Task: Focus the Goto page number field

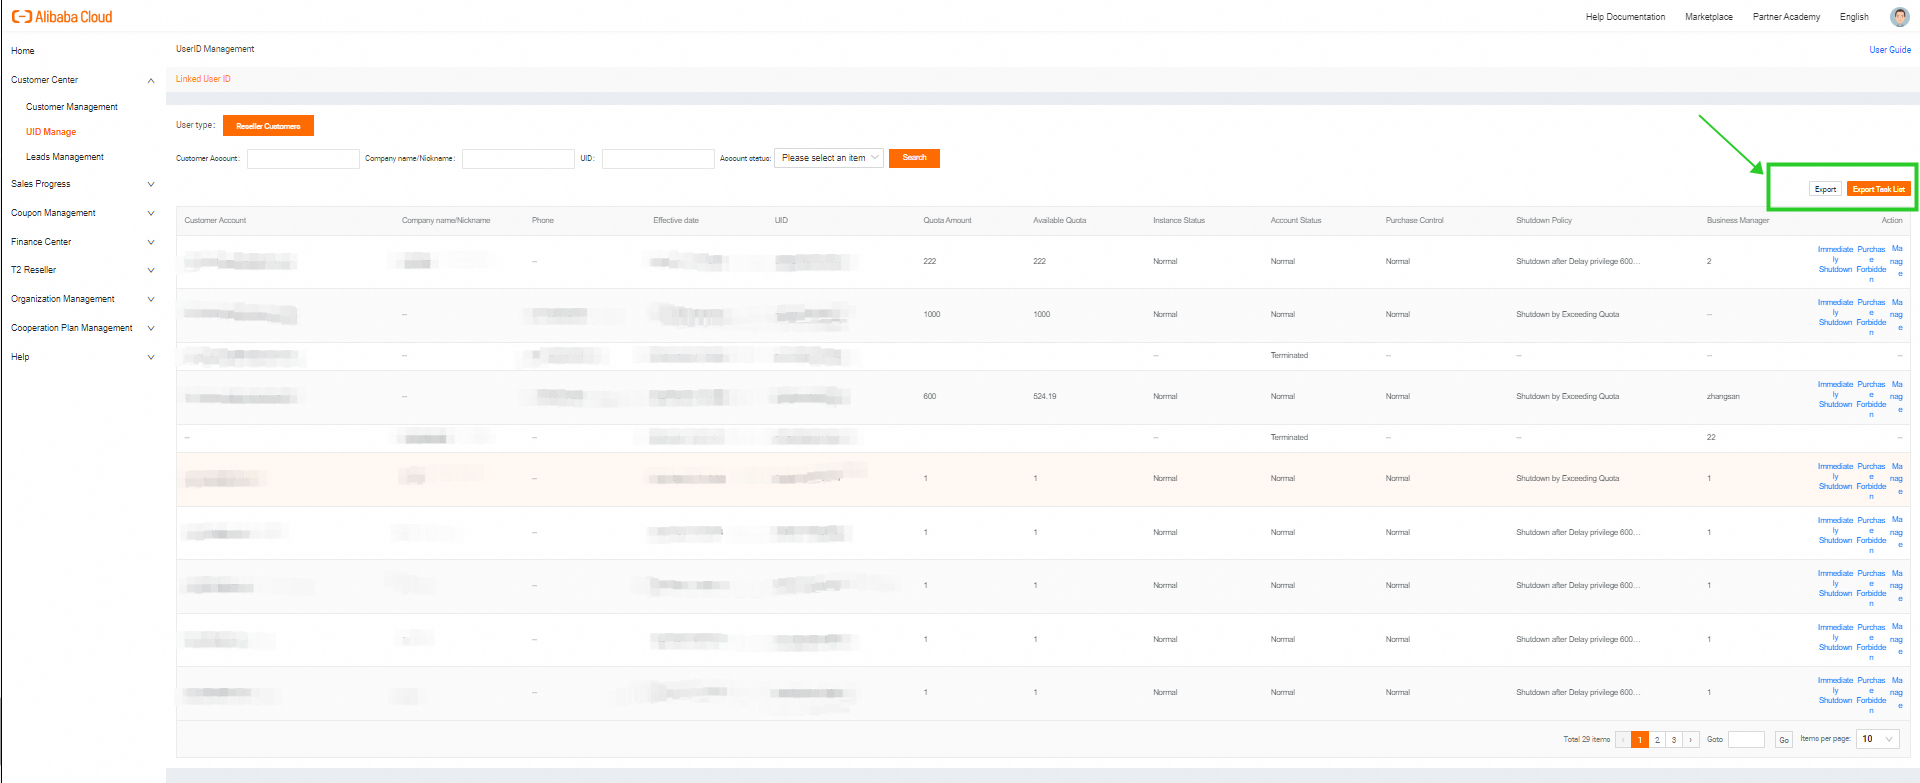Action: (1746, 740)
